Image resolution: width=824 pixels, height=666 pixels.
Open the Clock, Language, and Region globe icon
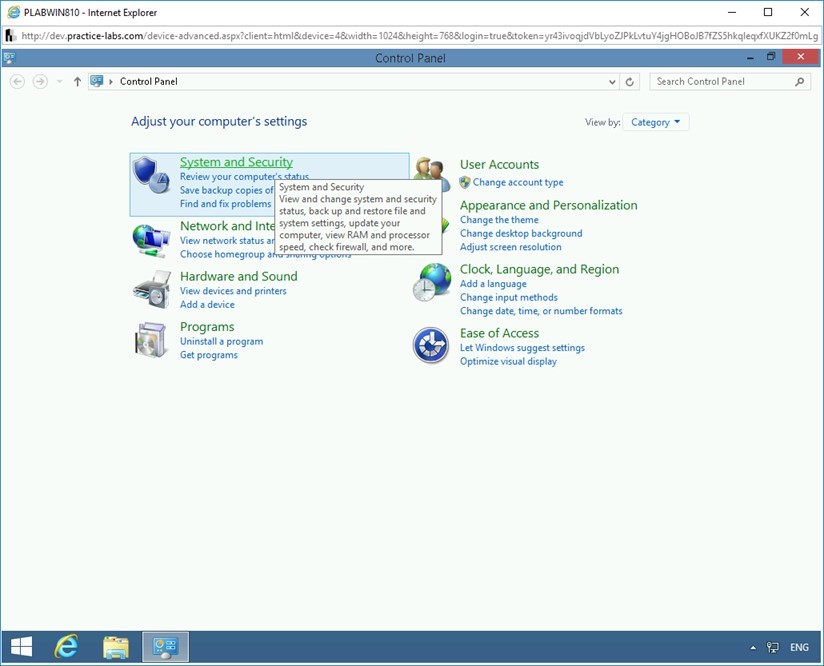(x=431, y=283)
